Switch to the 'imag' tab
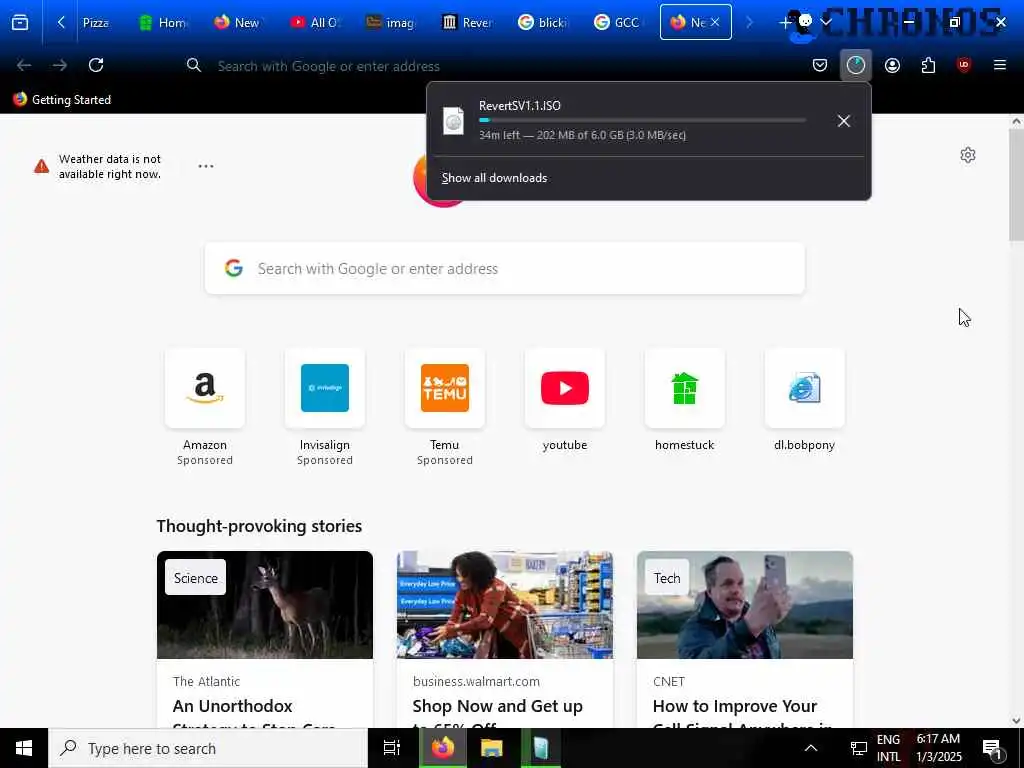1024x768 pixels. click(391, 23)
